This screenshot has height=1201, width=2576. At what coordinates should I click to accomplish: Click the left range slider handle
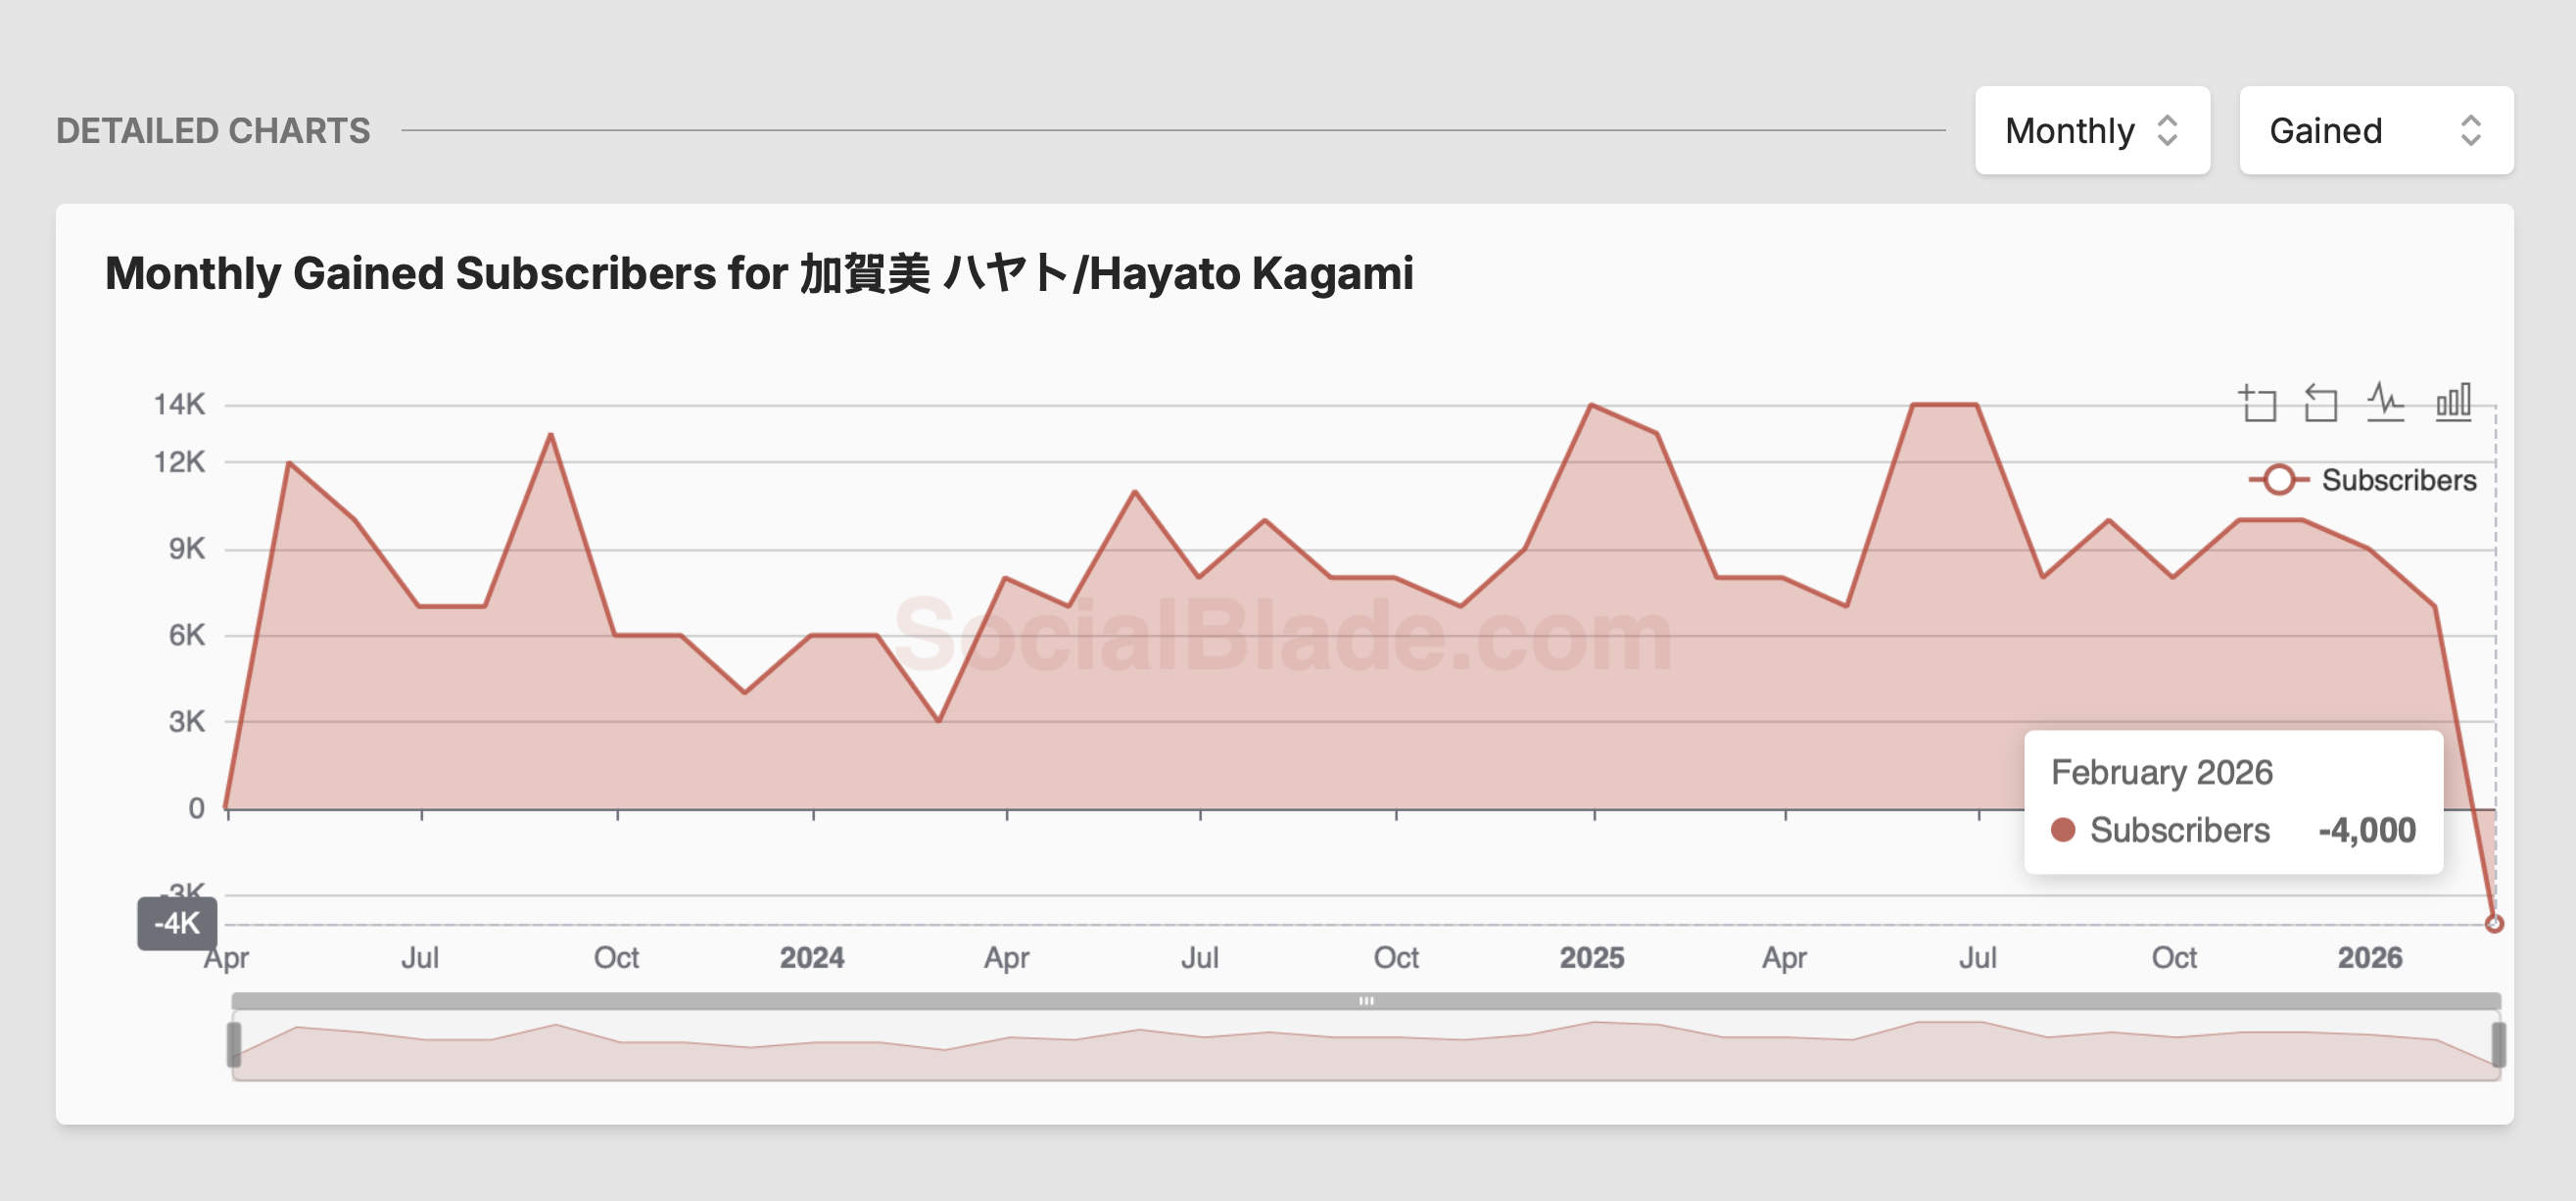234,1044
